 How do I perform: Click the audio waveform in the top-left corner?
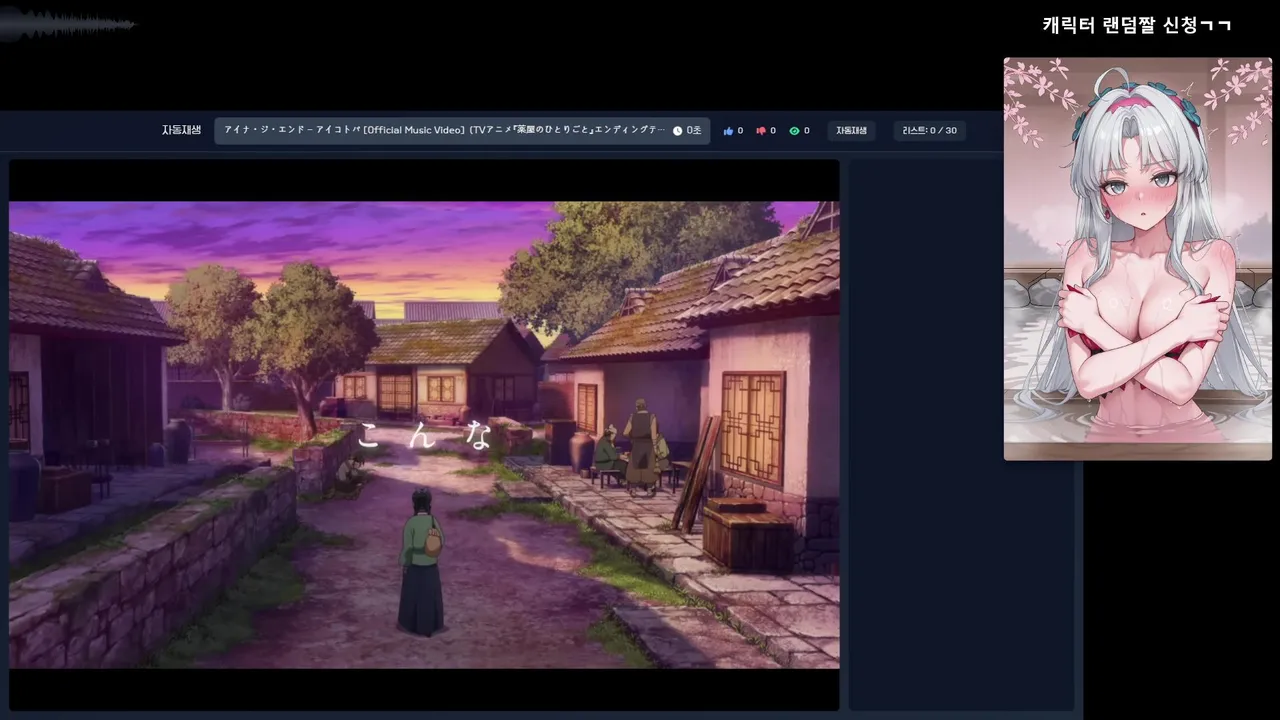pyautogui.click(x=68, y=24)
